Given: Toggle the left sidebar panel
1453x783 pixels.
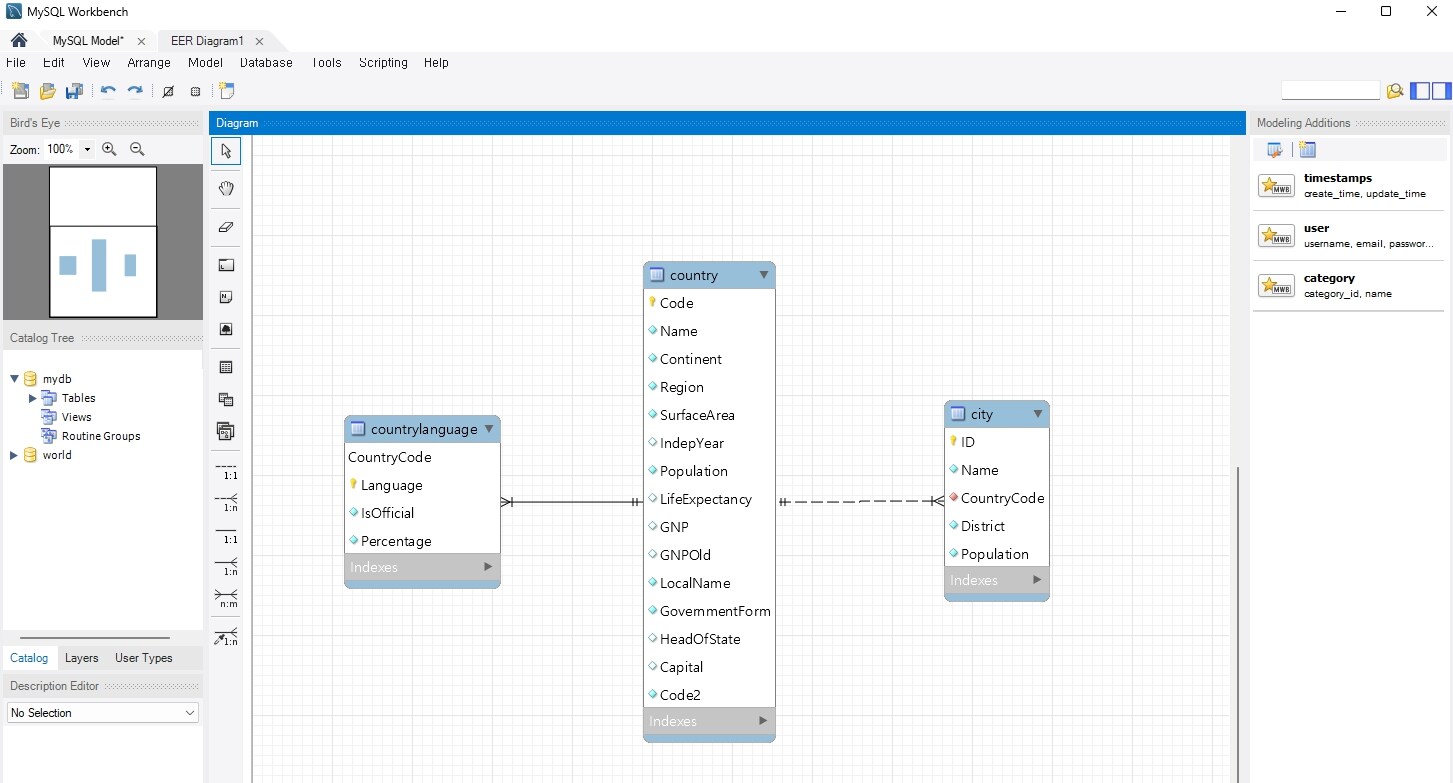Looking at the screenshot, I should (1420, 91).
